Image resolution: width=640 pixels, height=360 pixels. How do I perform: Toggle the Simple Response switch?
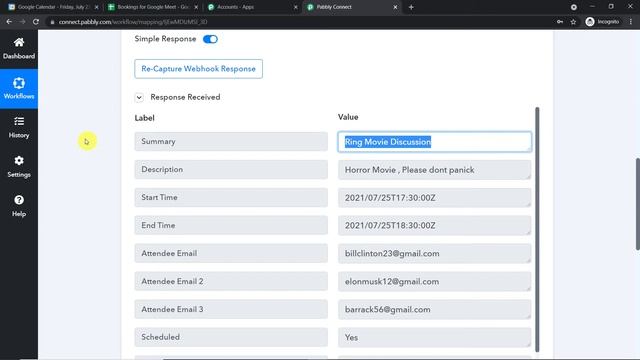[x=210, y=39]
